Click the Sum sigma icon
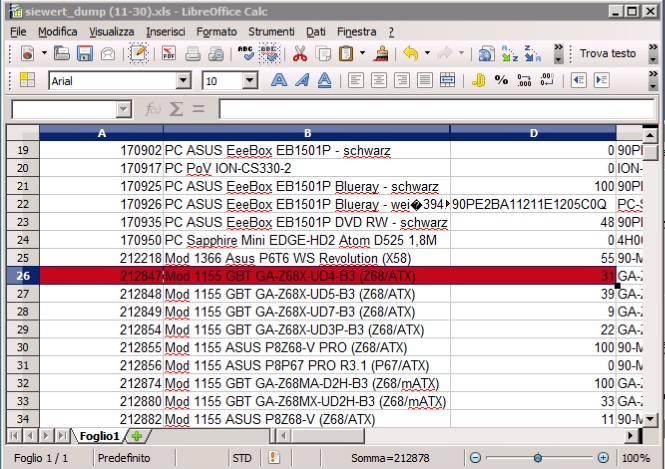The width and height of the screenshot is (665, 469). click(x=176, y=109)
